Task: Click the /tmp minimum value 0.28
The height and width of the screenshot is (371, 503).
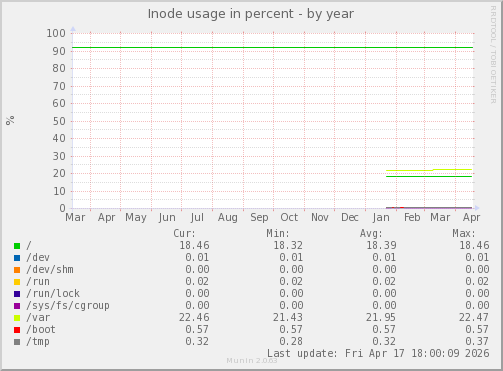Action: [291, 341]
